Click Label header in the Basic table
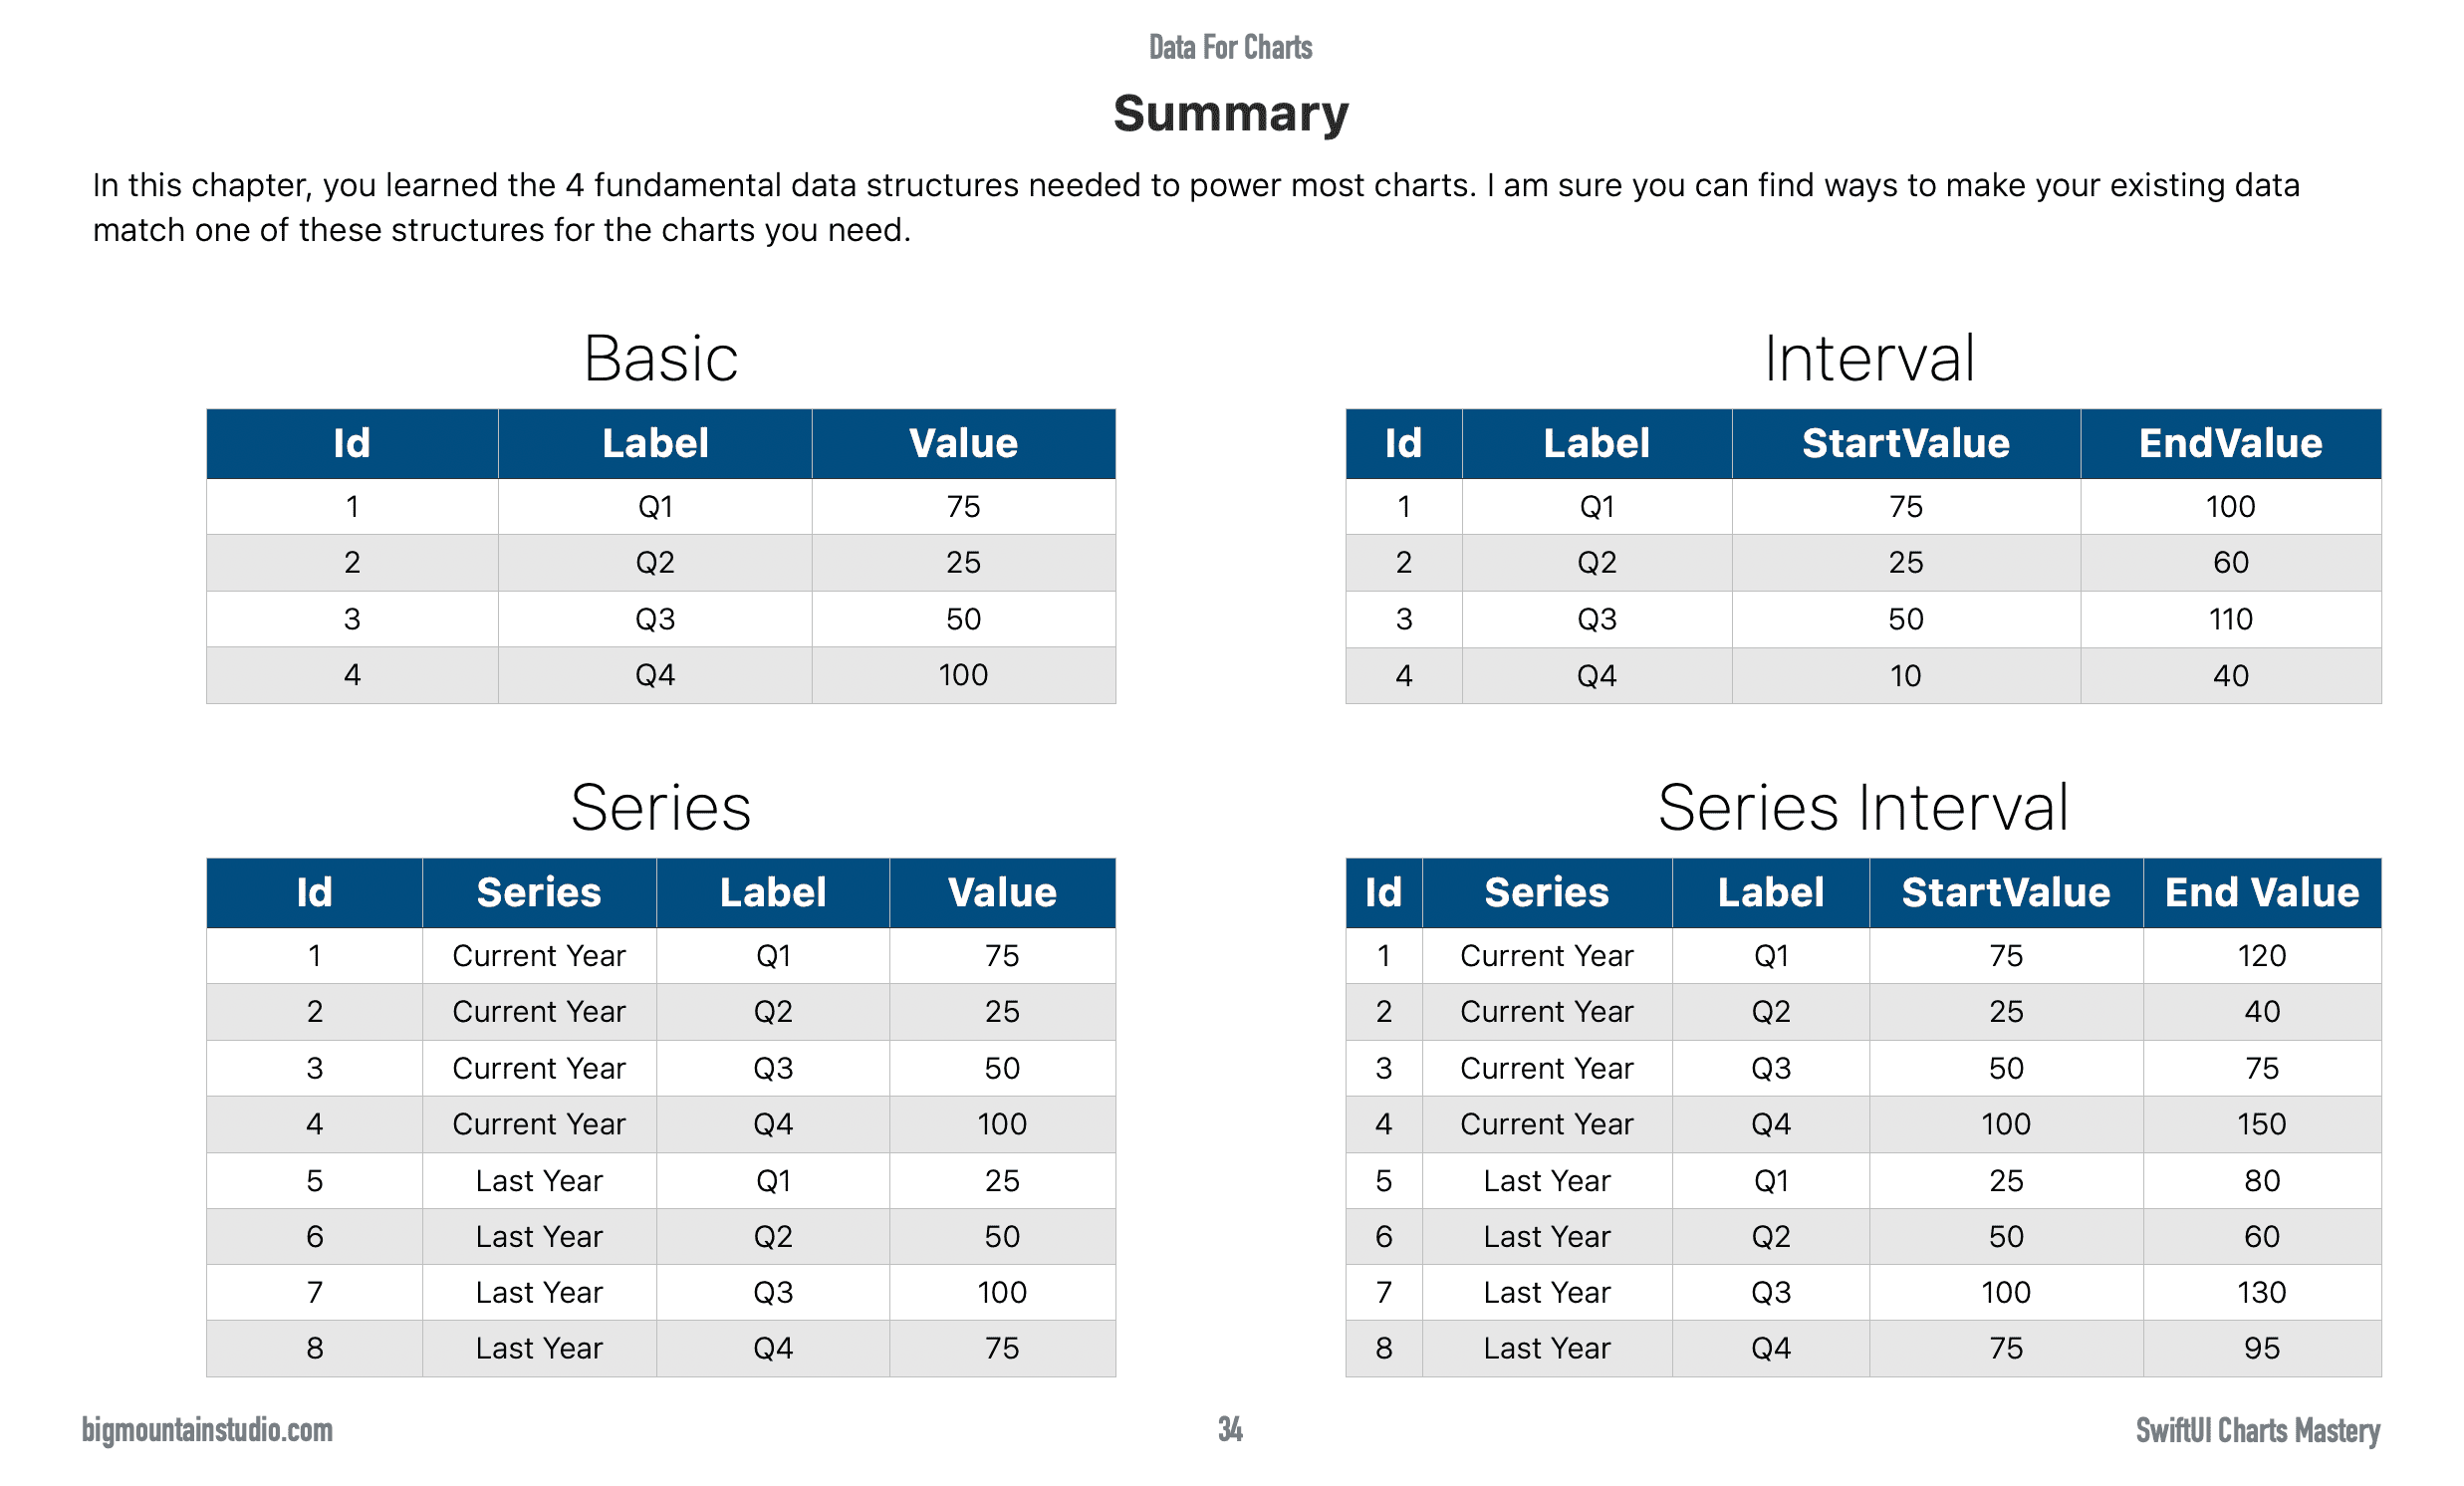Image resolution: width=2464 pixels, height=1486 pixels. pyautogui.click(x=655, y=443)
